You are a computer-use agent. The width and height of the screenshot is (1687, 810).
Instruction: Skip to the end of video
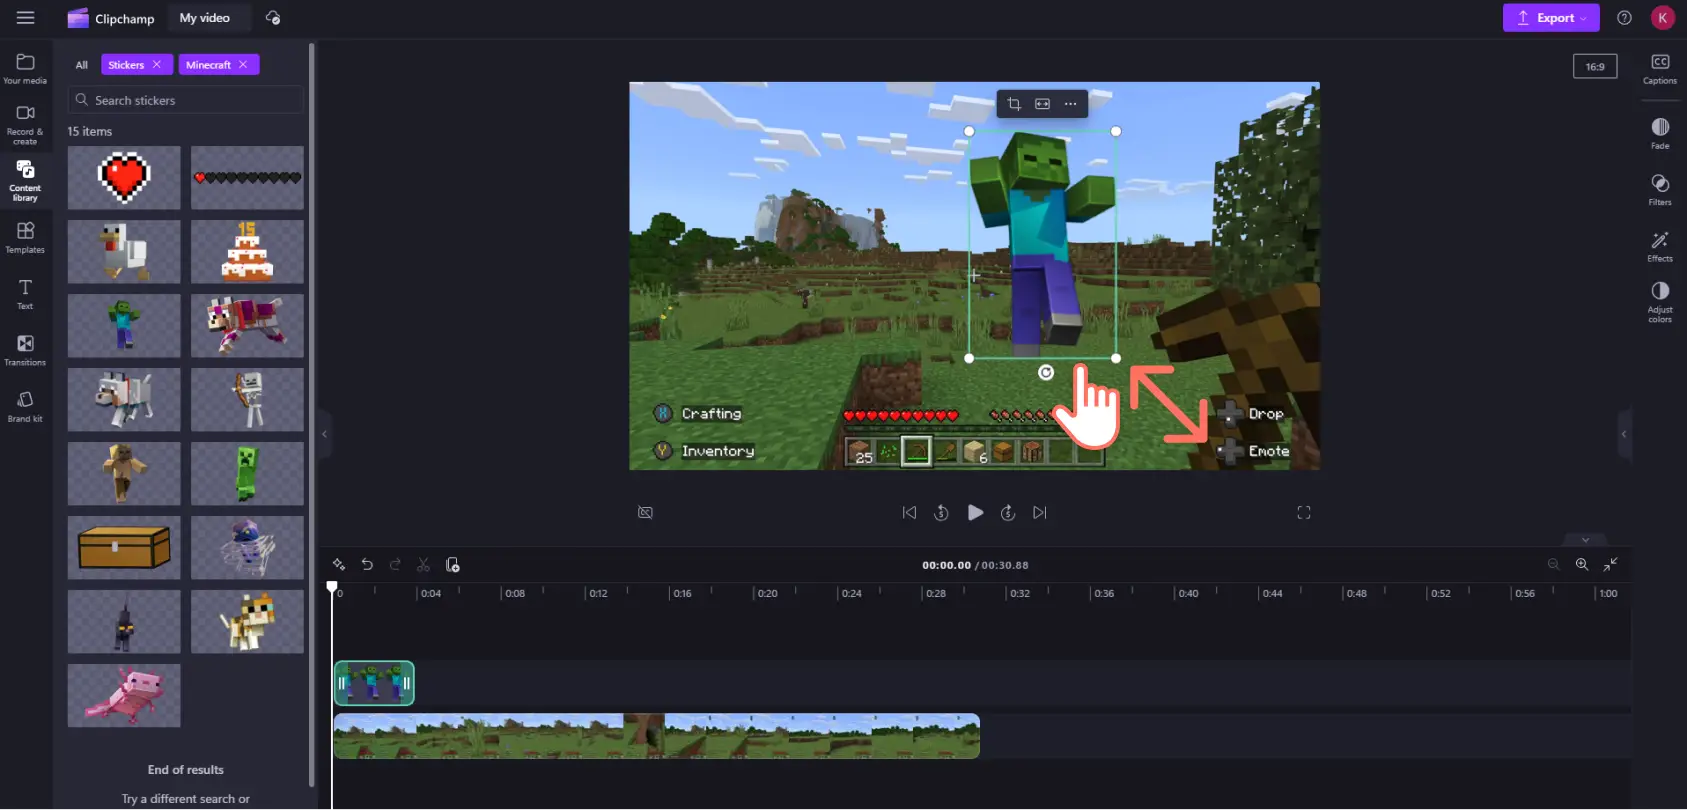[x=1040, y=512]
